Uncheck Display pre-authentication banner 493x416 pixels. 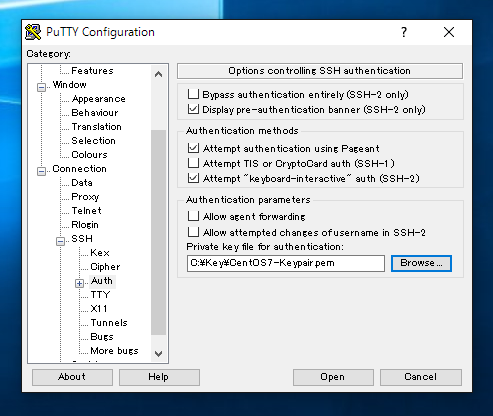coord(193,109)
